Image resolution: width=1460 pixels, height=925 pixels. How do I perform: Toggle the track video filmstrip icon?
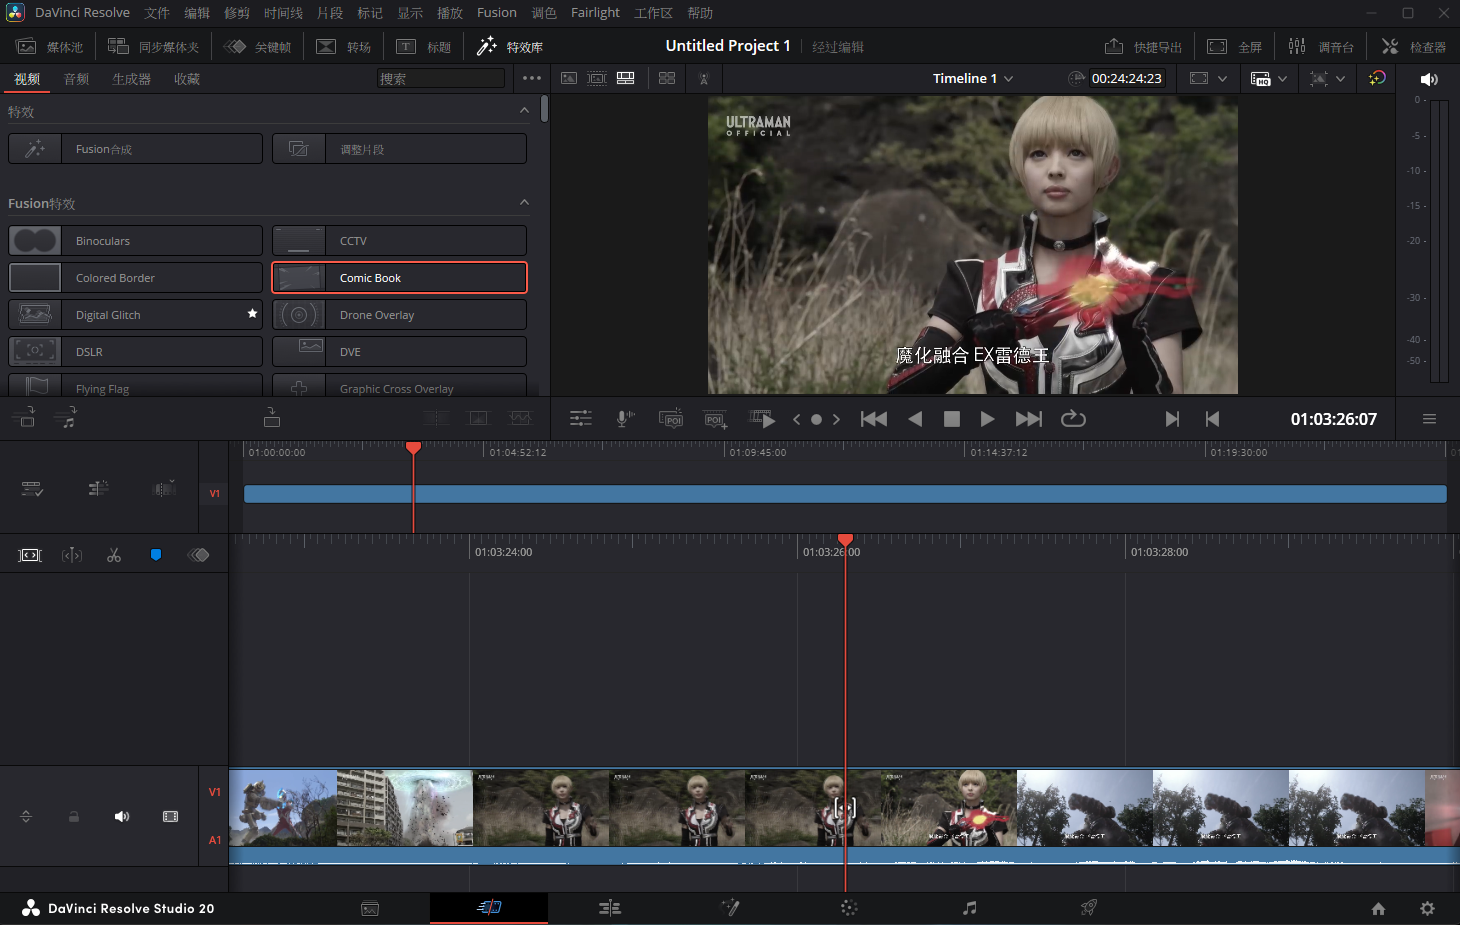click(x=171, y=817)
